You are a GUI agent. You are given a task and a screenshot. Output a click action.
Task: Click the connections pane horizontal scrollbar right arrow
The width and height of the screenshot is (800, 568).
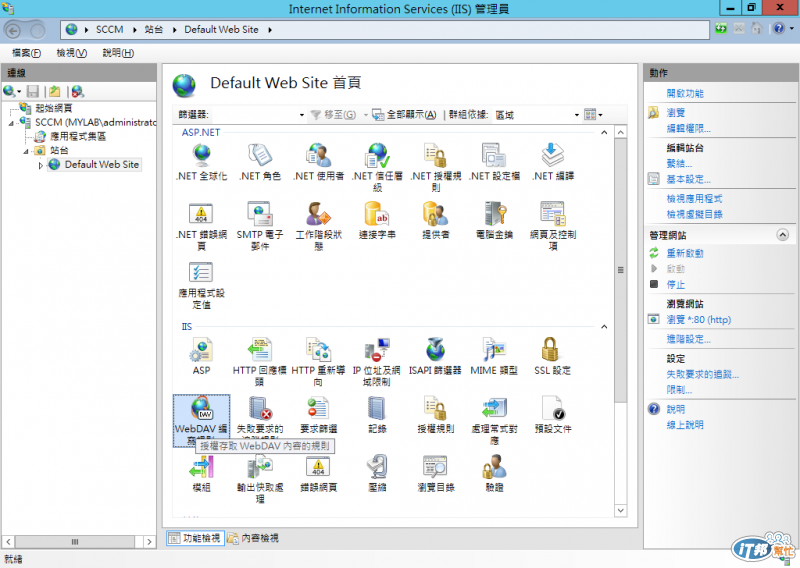coord(149,541)
